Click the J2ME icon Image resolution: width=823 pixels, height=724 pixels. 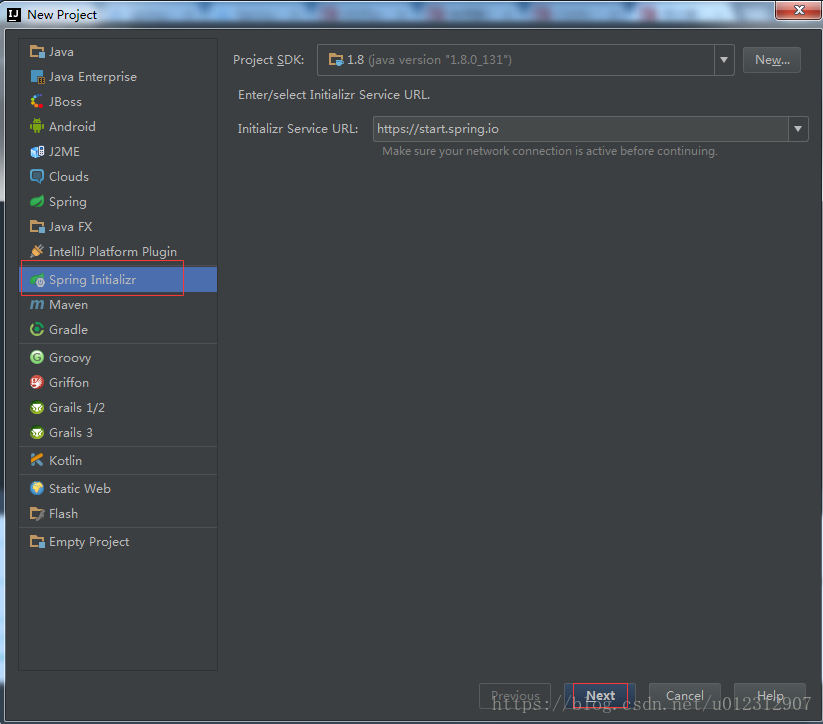[x=37, y=152]
